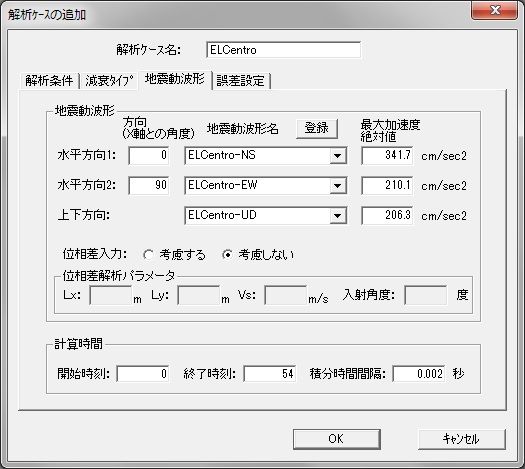
Task: Click the disabled Vs input field
Action: (x=286, y=295)
